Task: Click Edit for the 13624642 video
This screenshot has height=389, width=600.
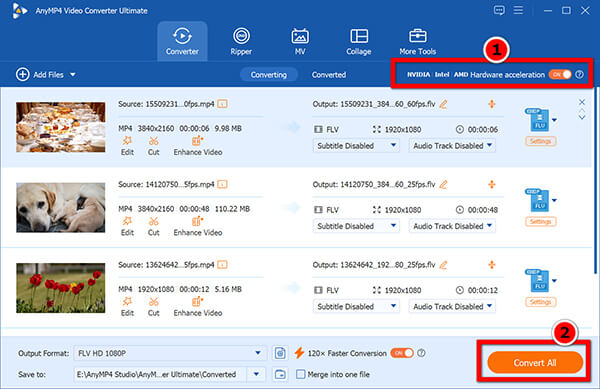Action: (127, 307)
